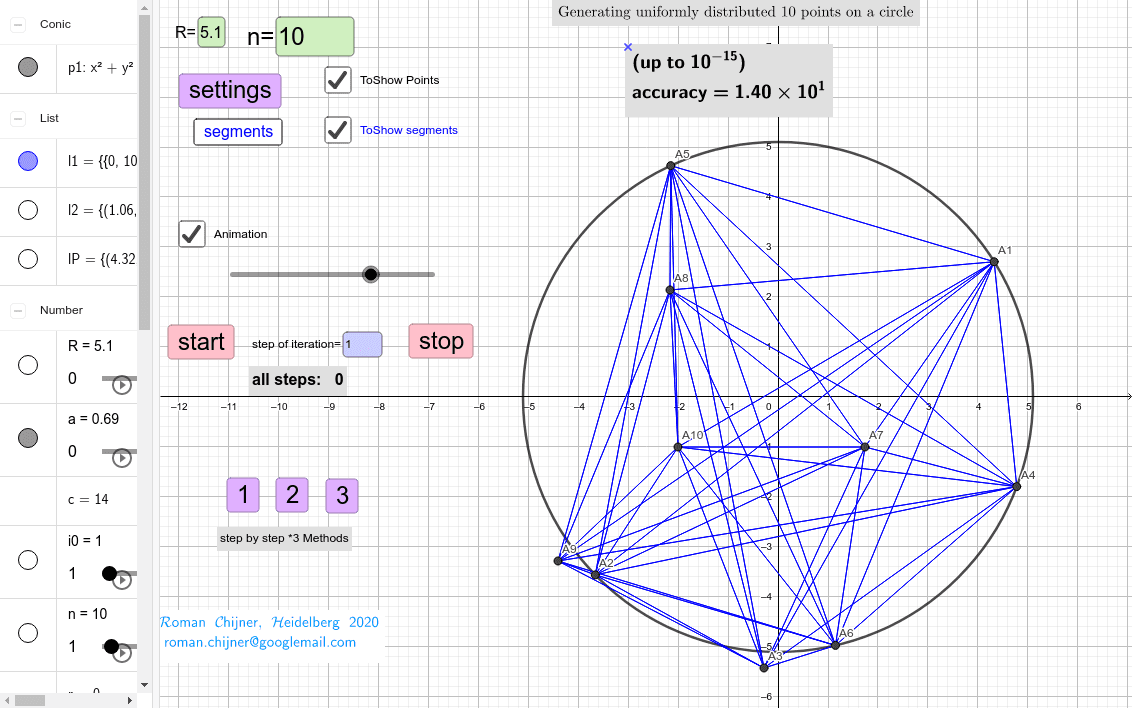Toggle visibility circle of point list IP

pyautogui.click(x=29, y=259)
